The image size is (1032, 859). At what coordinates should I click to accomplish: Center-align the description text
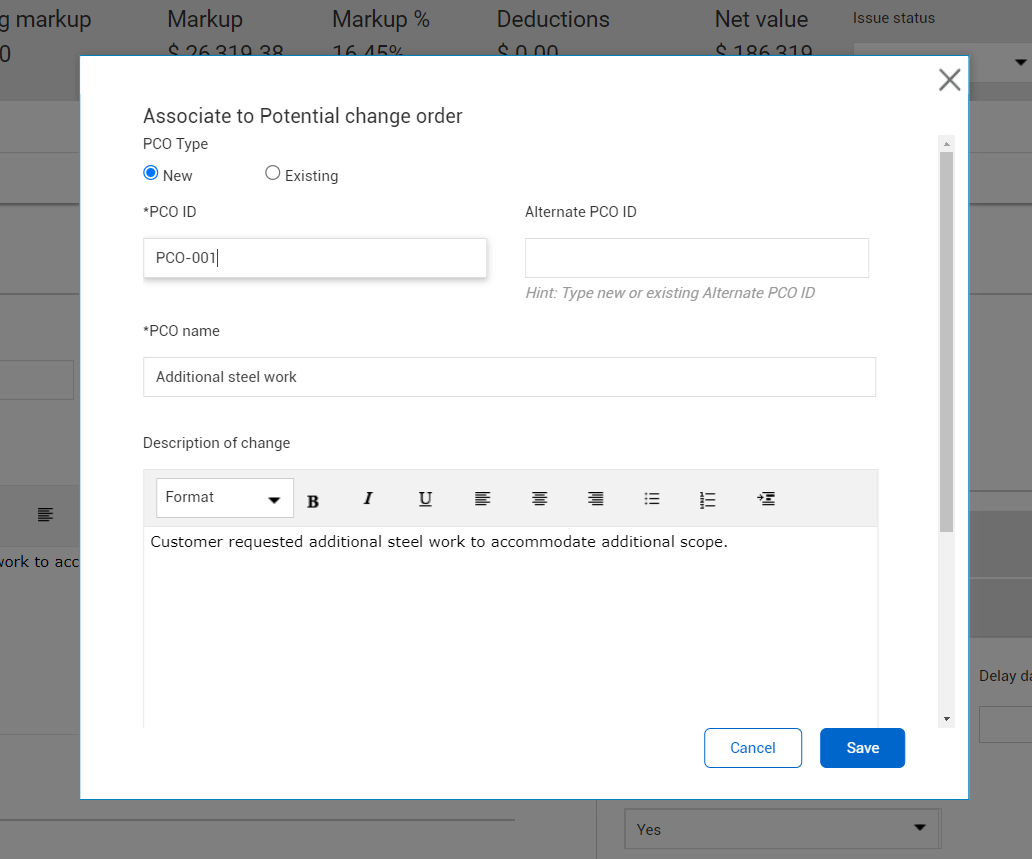pyautogui.click(x=539, y=499)
